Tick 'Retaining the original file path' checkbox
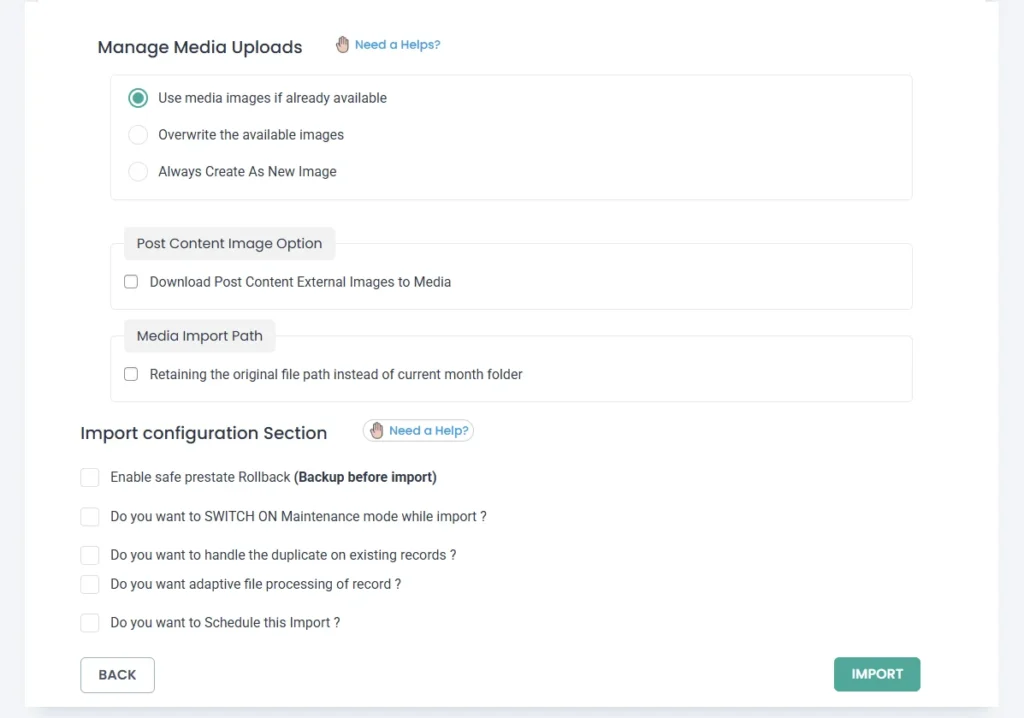The width and height of the screenshot is (1024, 718). [x=131, y=374]
